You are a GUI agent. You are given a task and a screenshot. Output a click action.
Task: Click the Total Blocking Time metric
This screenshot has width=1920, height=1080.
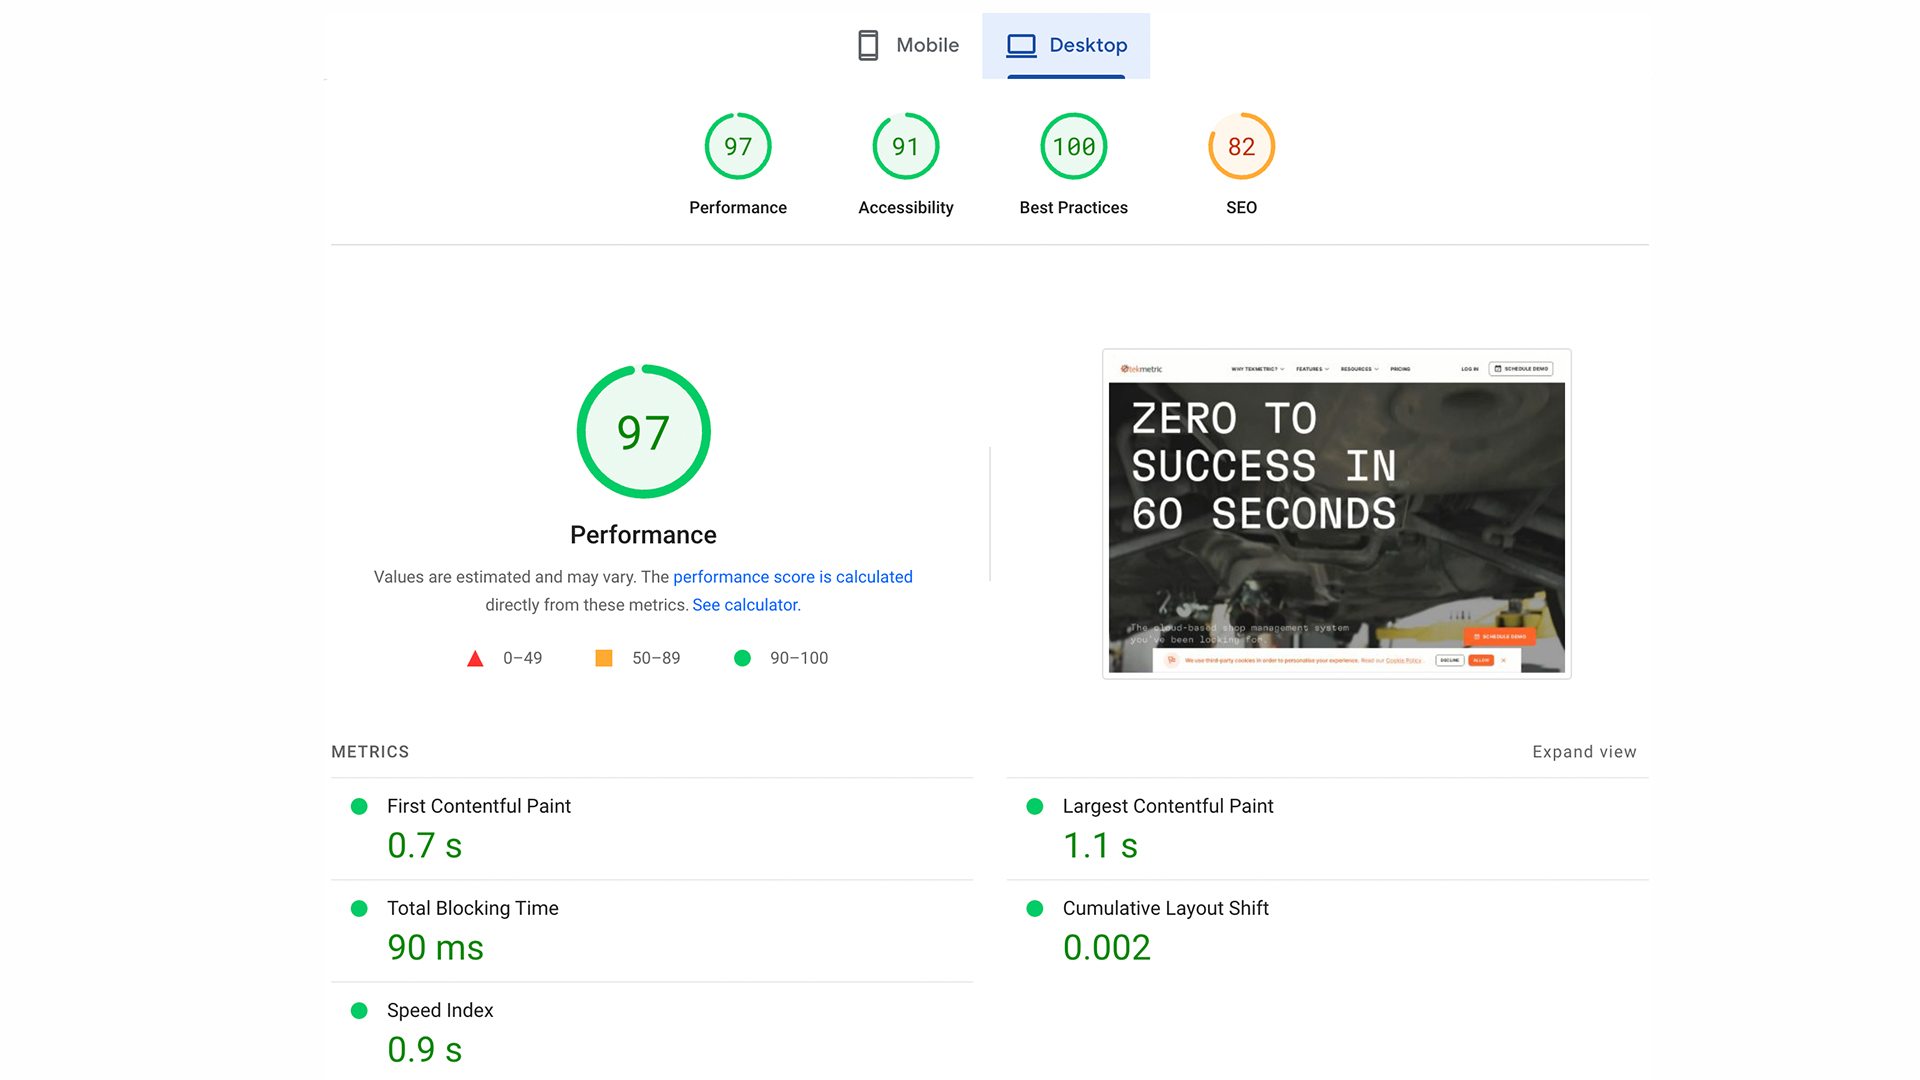pos(472,908)
